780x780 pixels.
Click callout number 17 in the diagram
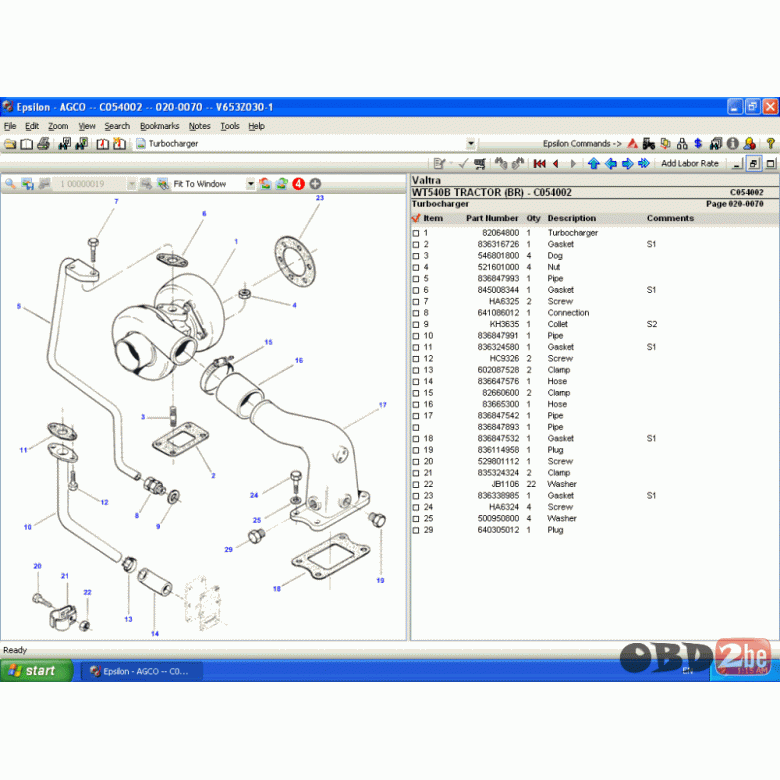[x=383, y=405]
